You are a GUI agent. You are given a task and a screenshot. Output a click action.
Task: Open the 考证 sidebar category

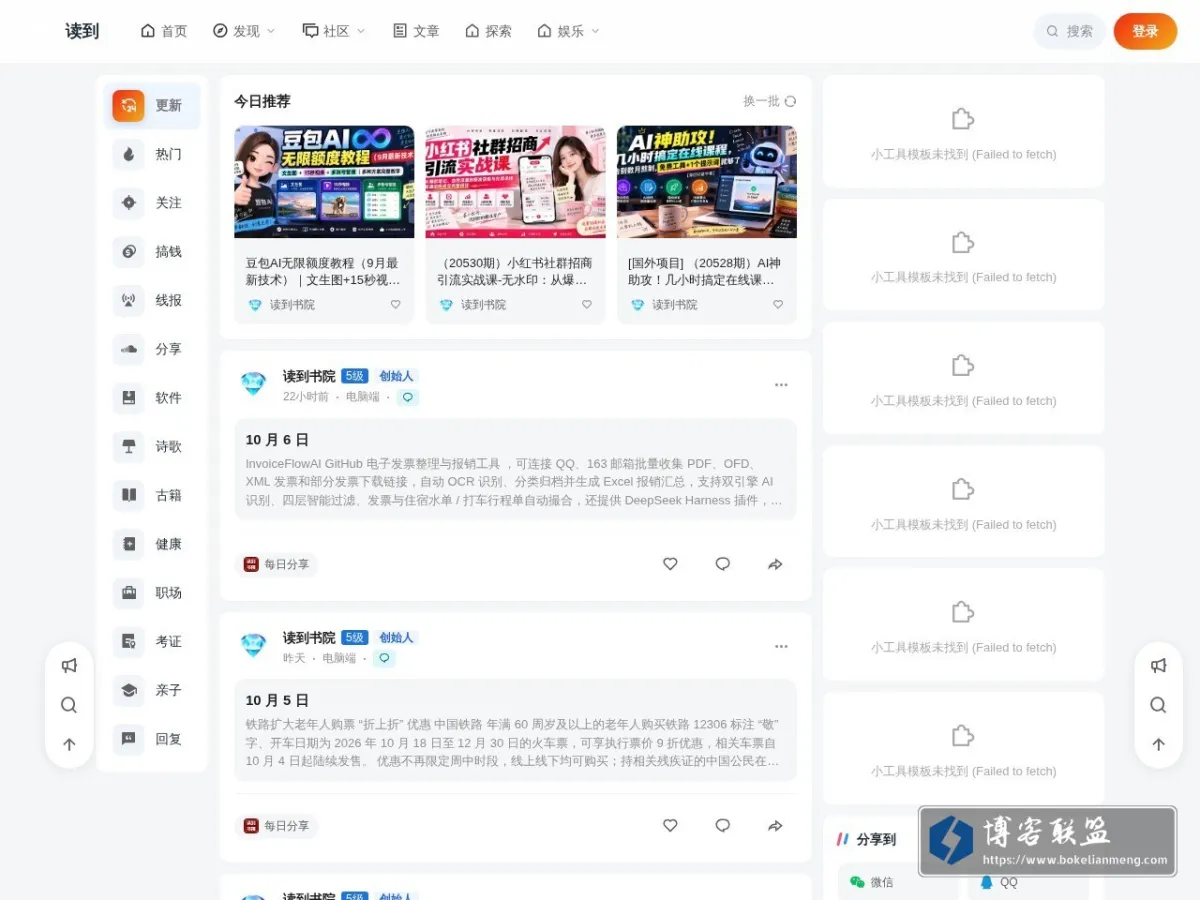[x=152, y=642]
